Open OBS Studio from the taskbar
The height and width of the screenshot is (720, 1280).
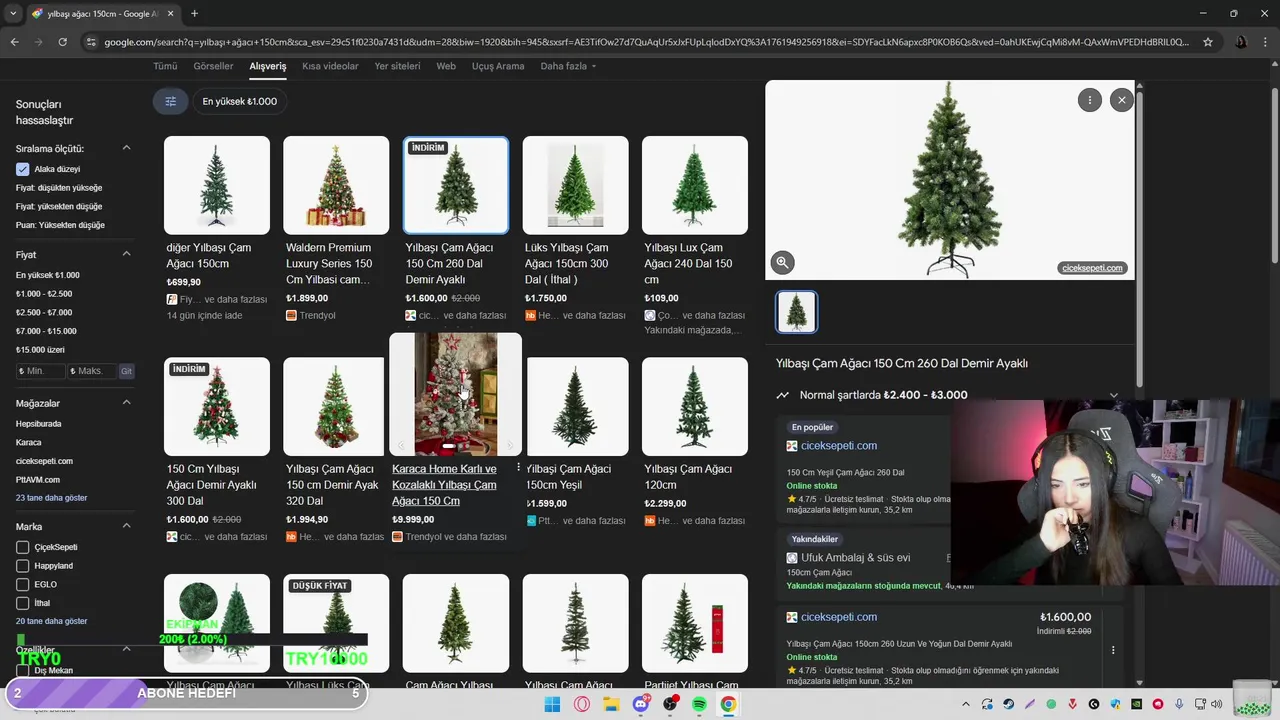670,704
